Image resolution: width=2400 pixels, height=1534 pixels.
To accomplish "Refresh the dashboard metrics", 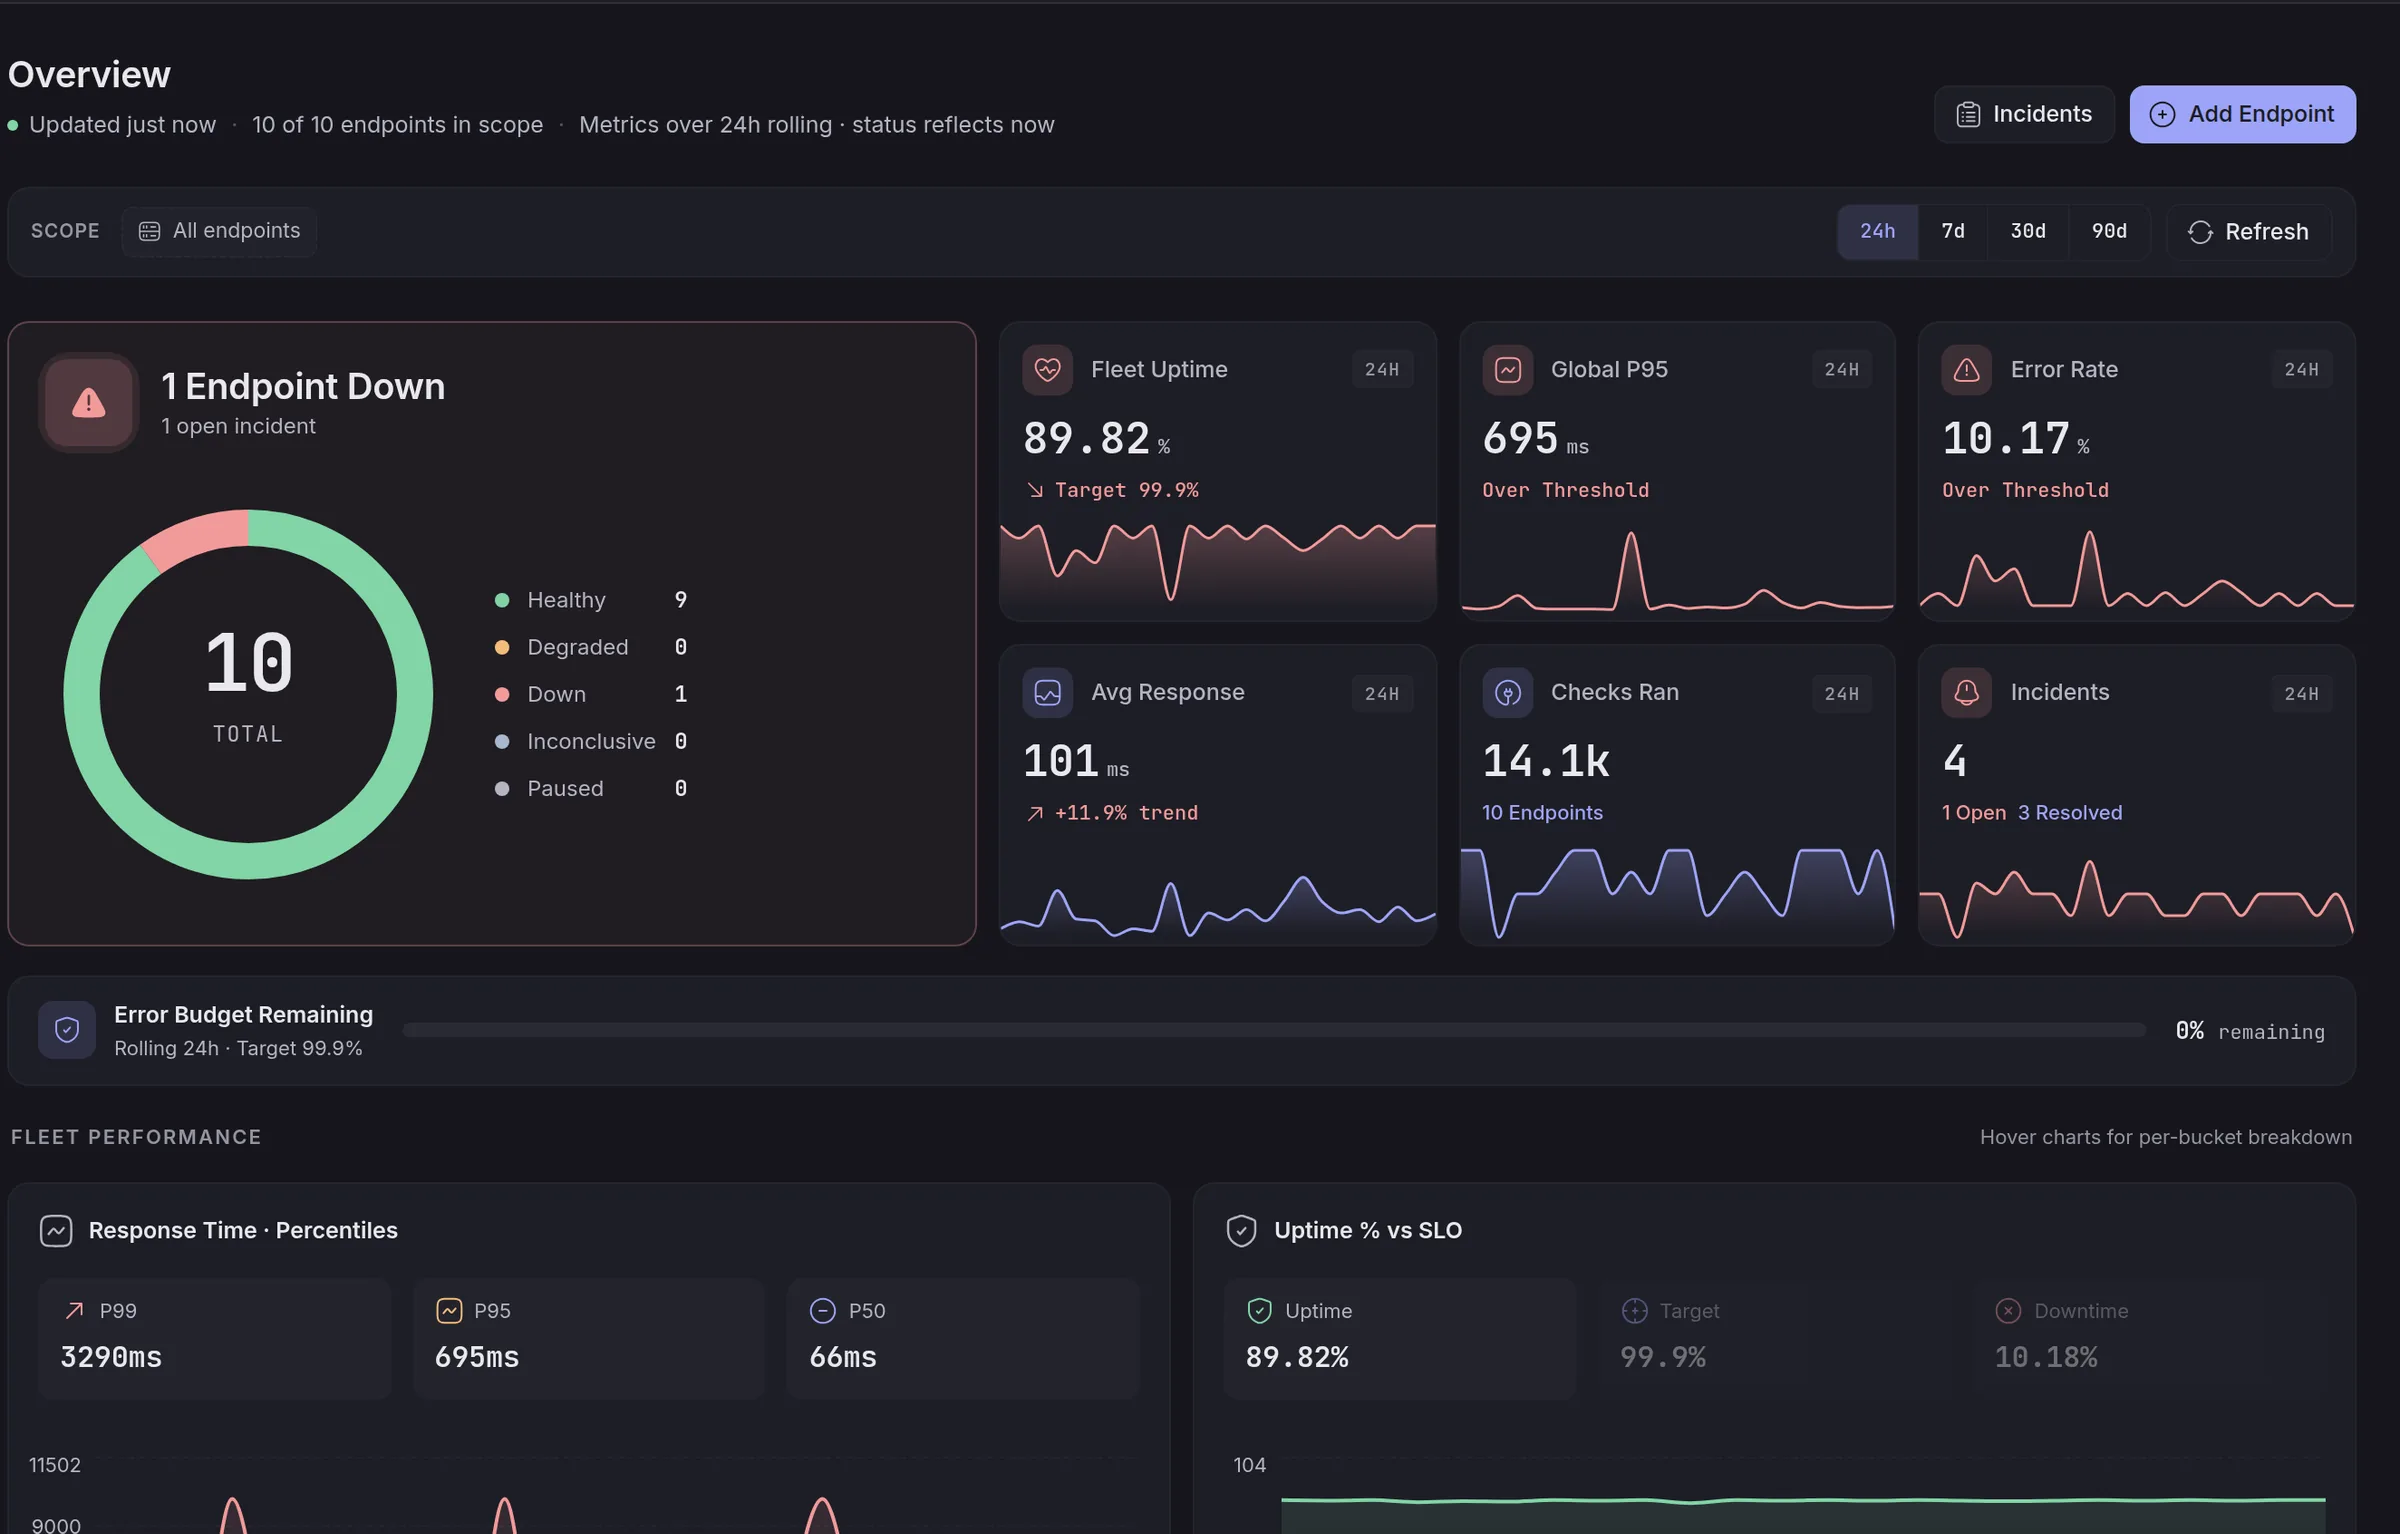I will click(x=2248, y=233).
